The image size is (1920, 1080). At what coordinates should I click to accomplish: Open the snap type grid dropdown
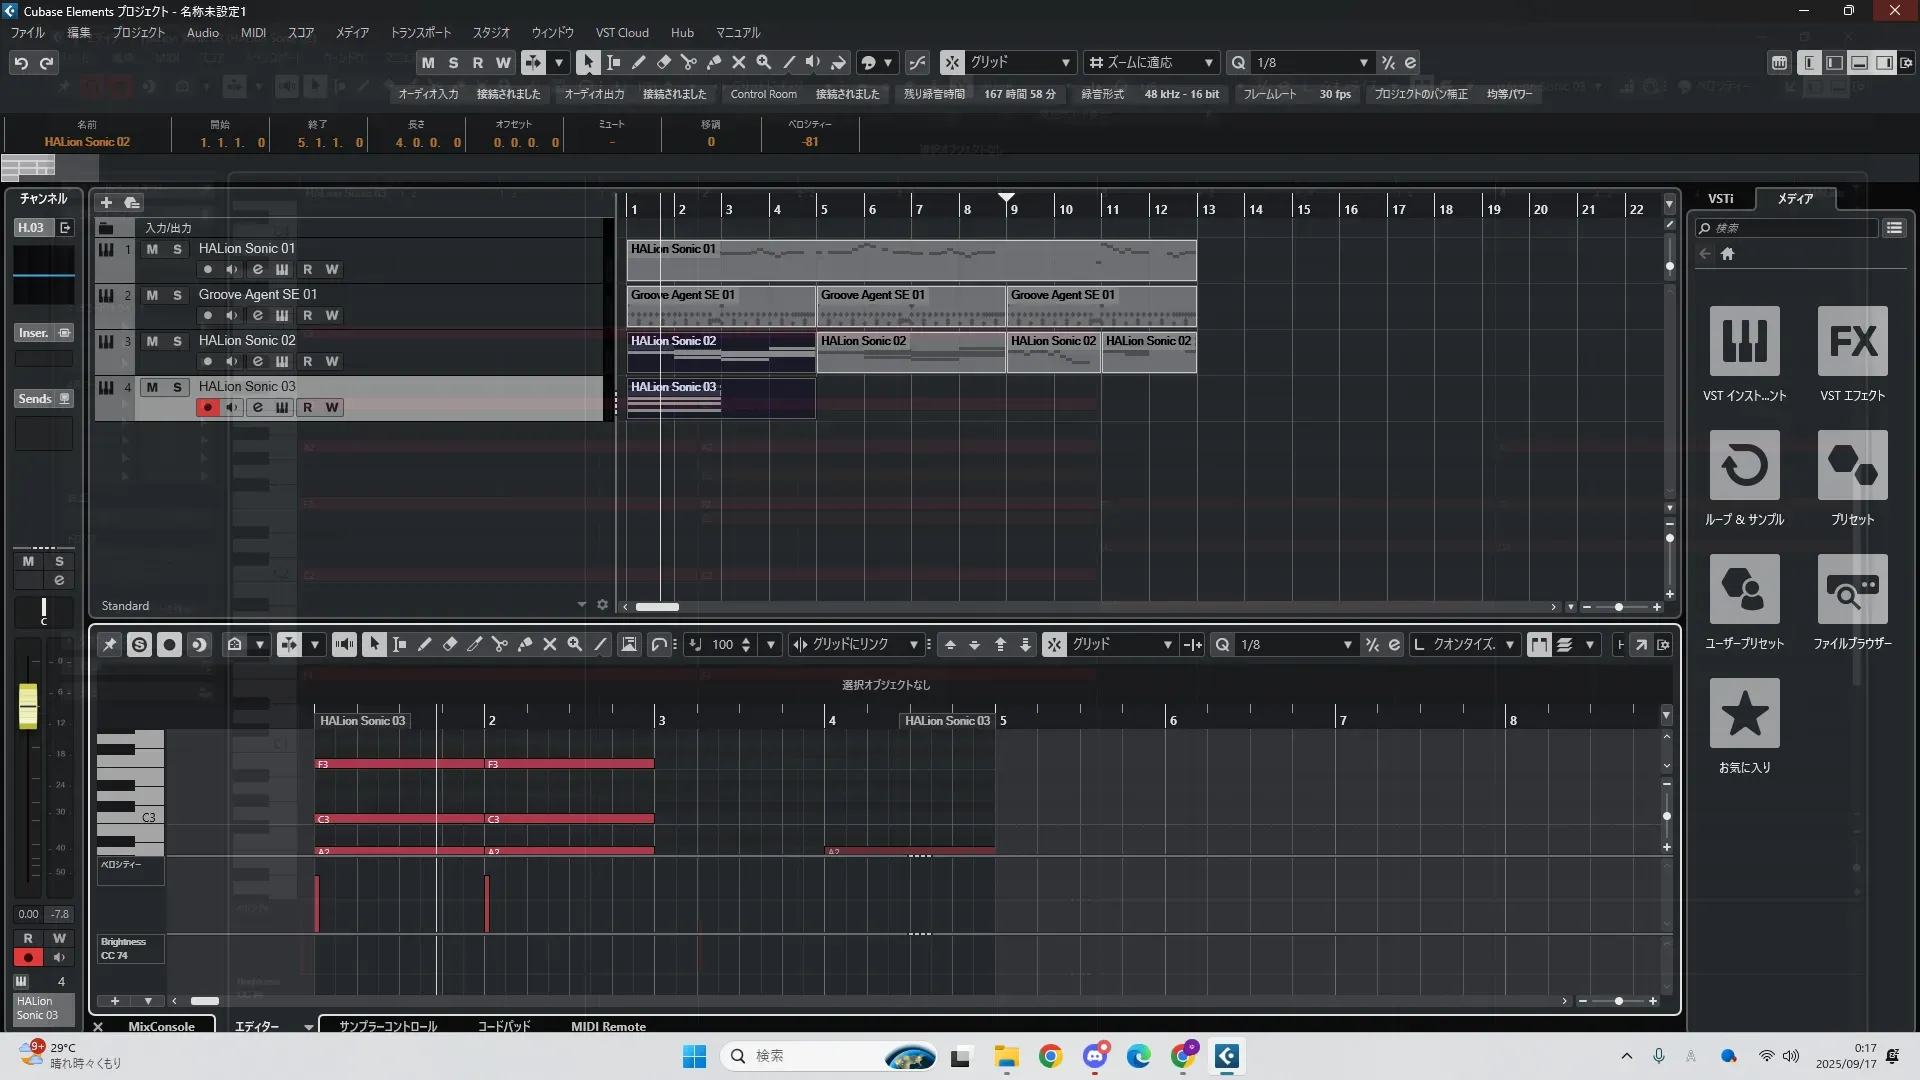pyautogui.click(x=1065, y=63)
